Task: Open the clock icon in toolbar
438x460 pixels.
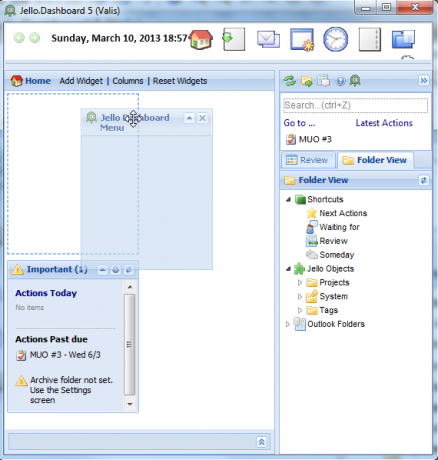Action: pyautogui.click(x=336, y=39)
